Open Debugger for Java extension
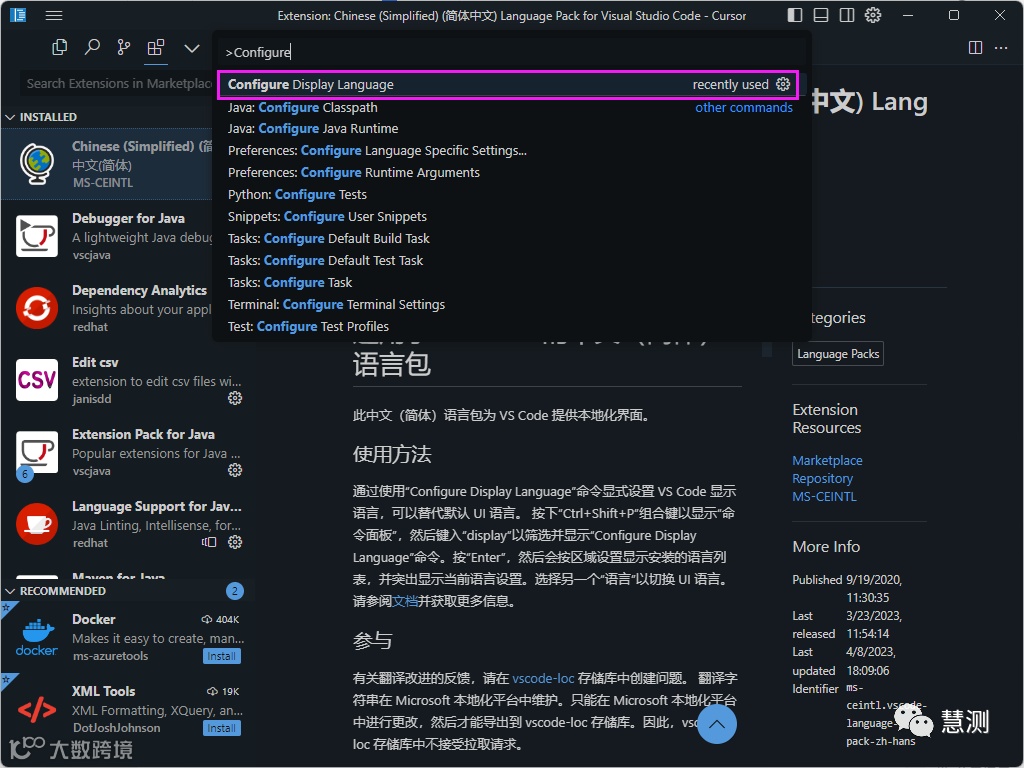Image resolution: width=1024 pixels, height=768 pixels. pos(107,236)
